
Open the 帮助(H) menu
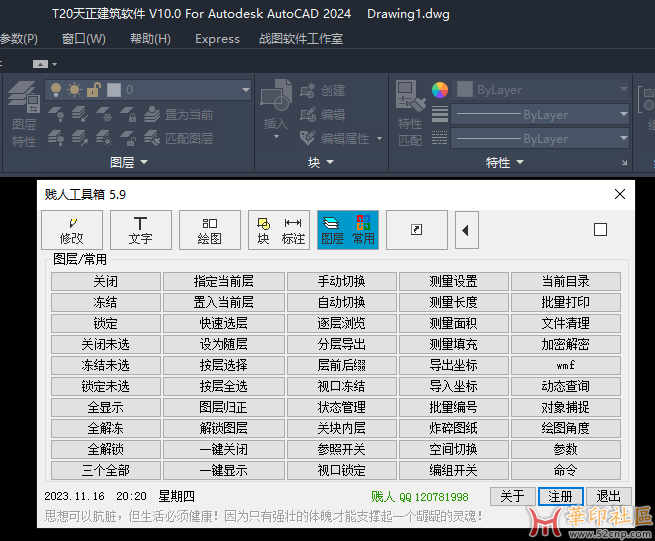click(150, 39)
